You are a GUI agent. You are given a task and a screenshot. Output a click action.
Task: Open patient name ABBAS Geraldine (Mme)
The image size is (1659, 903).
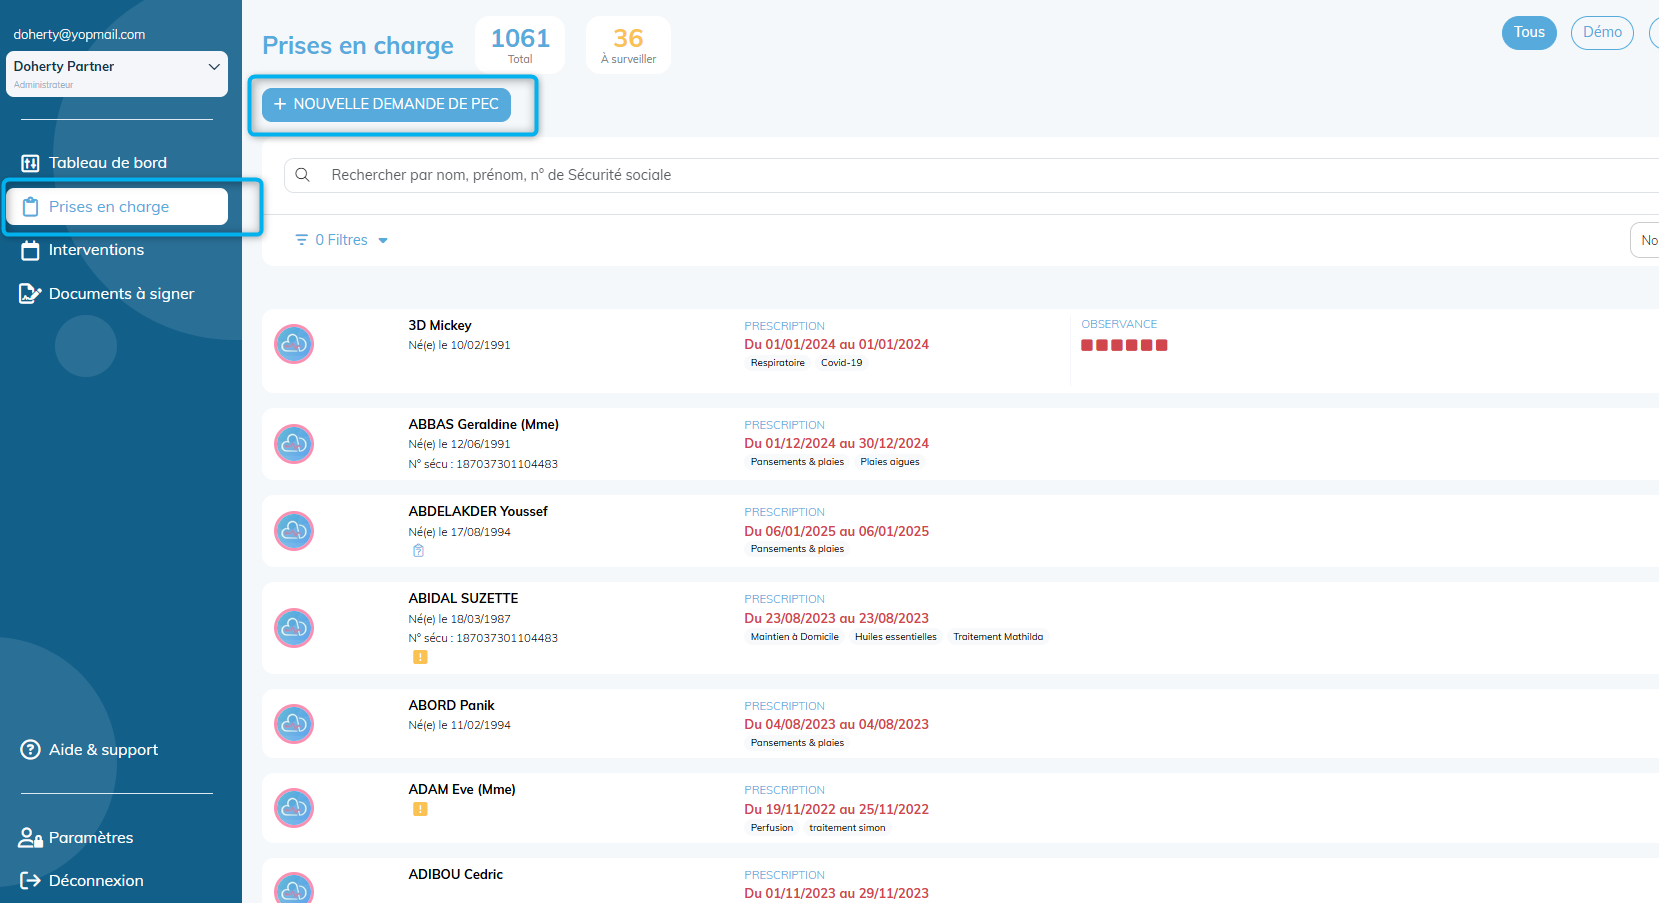point(484,425)
